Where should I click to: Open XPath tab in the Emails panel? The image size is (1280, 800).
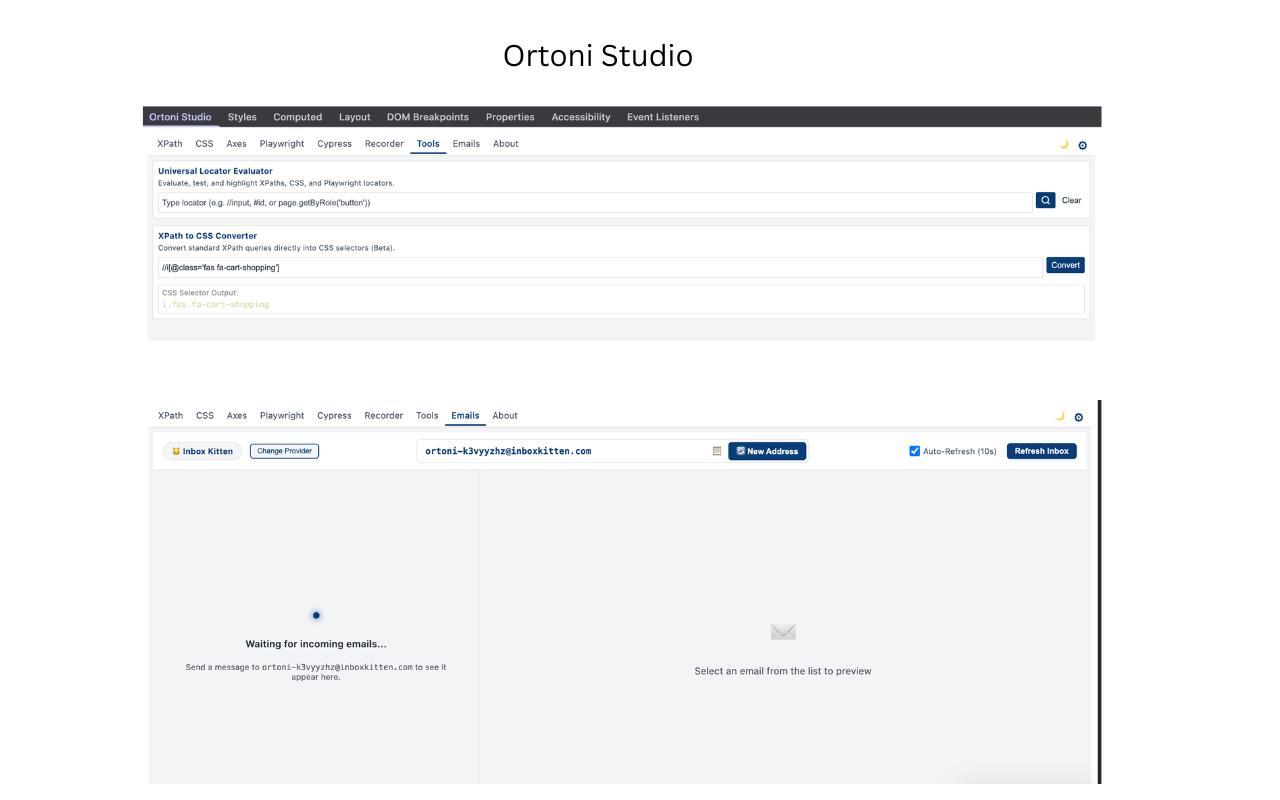(170, 416)
